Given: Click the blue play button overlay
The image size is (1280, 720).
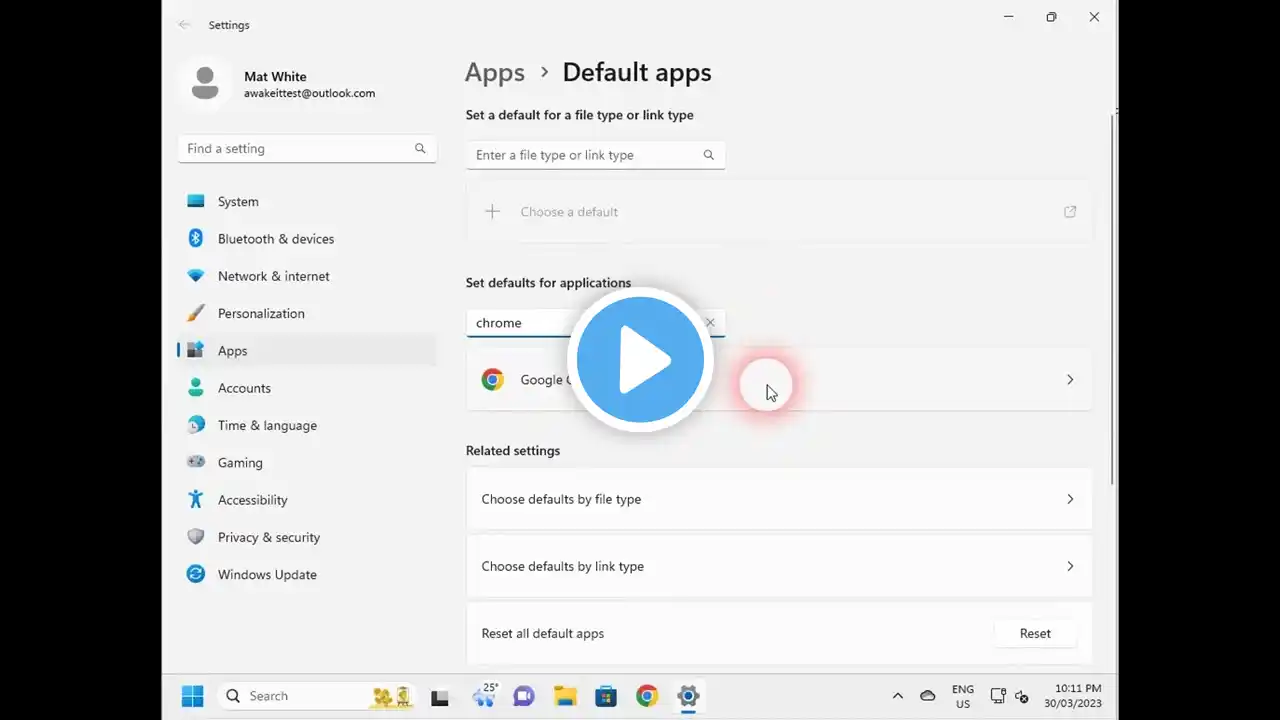Looking at the screenshot, I should click(x=640, y=360).
